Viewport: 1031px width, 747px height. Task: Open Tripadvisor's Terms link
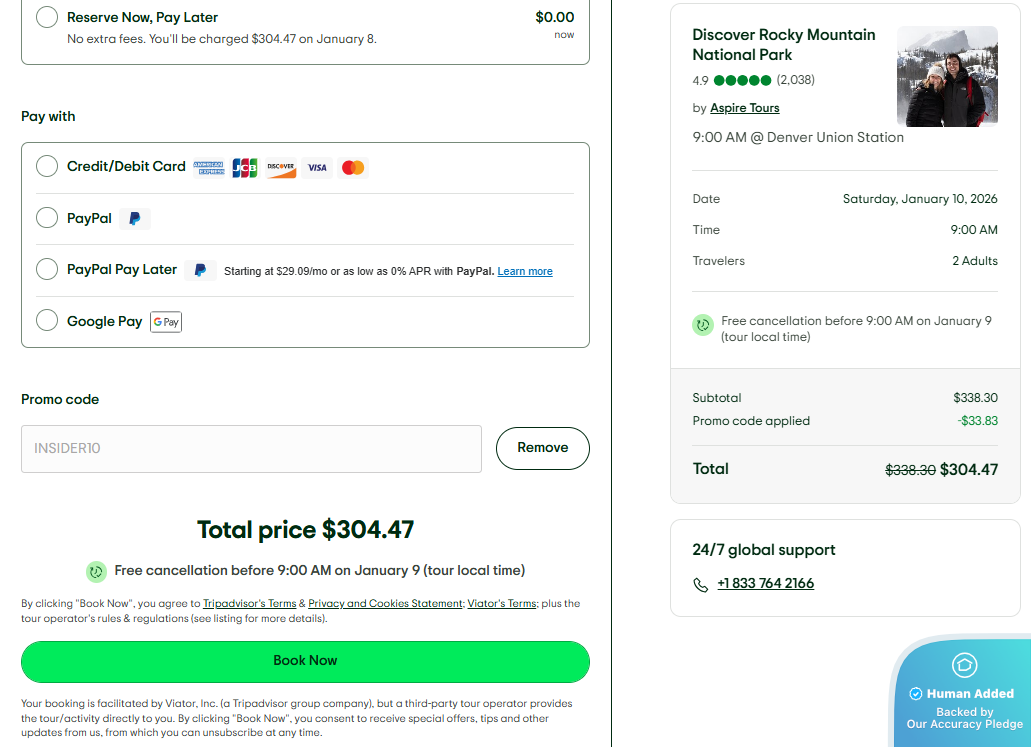click(249, 604)
